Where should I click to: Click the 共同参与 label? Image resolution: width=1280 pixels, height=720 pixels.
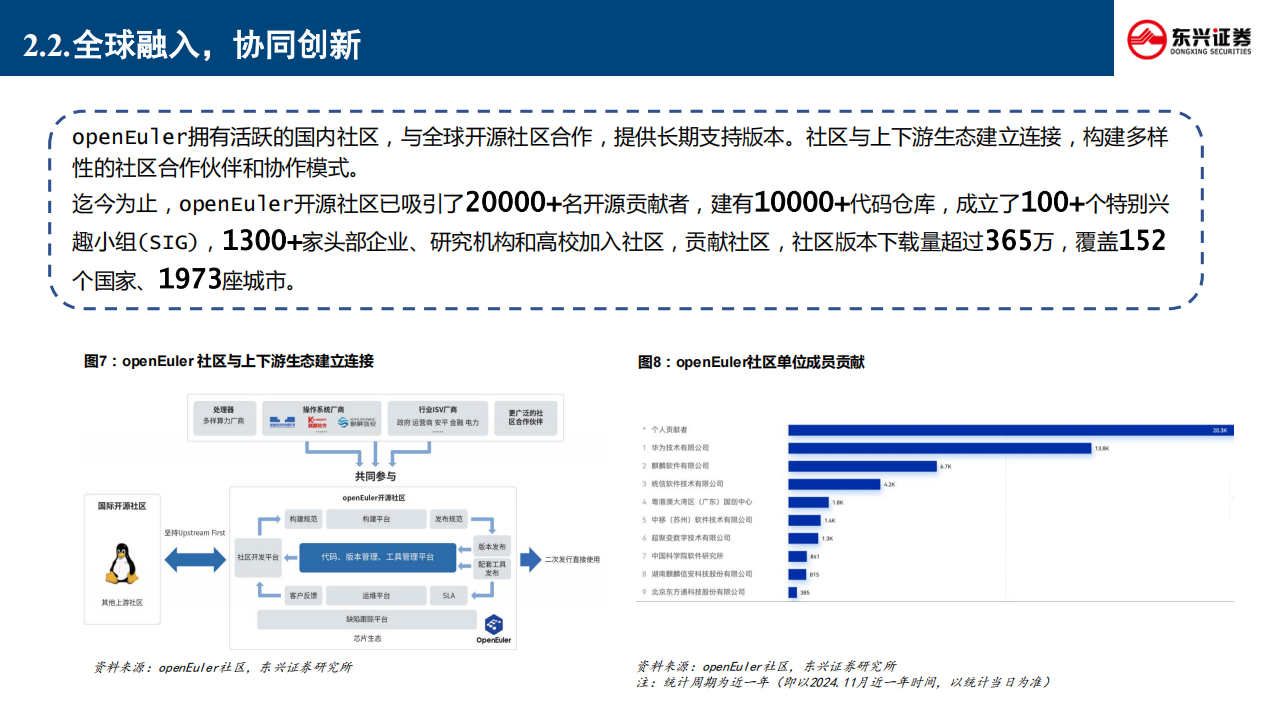tap(375, 477)
